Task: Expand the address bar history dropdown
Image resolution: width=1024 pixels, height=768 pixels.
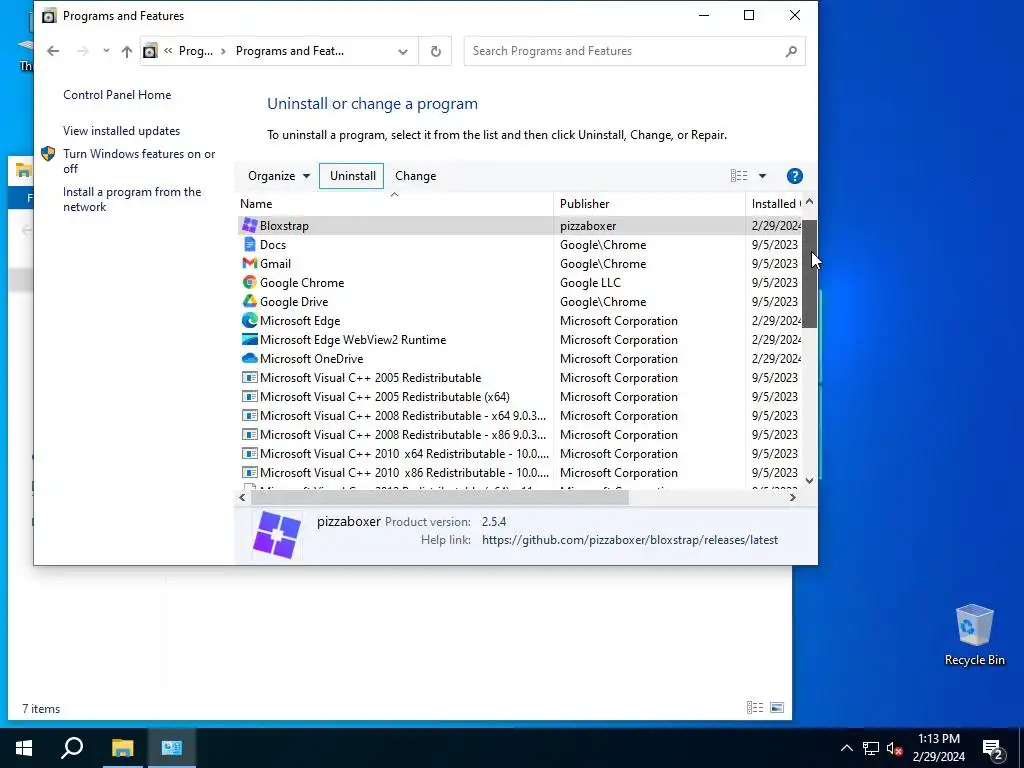Action: click(x=403, y=51)
